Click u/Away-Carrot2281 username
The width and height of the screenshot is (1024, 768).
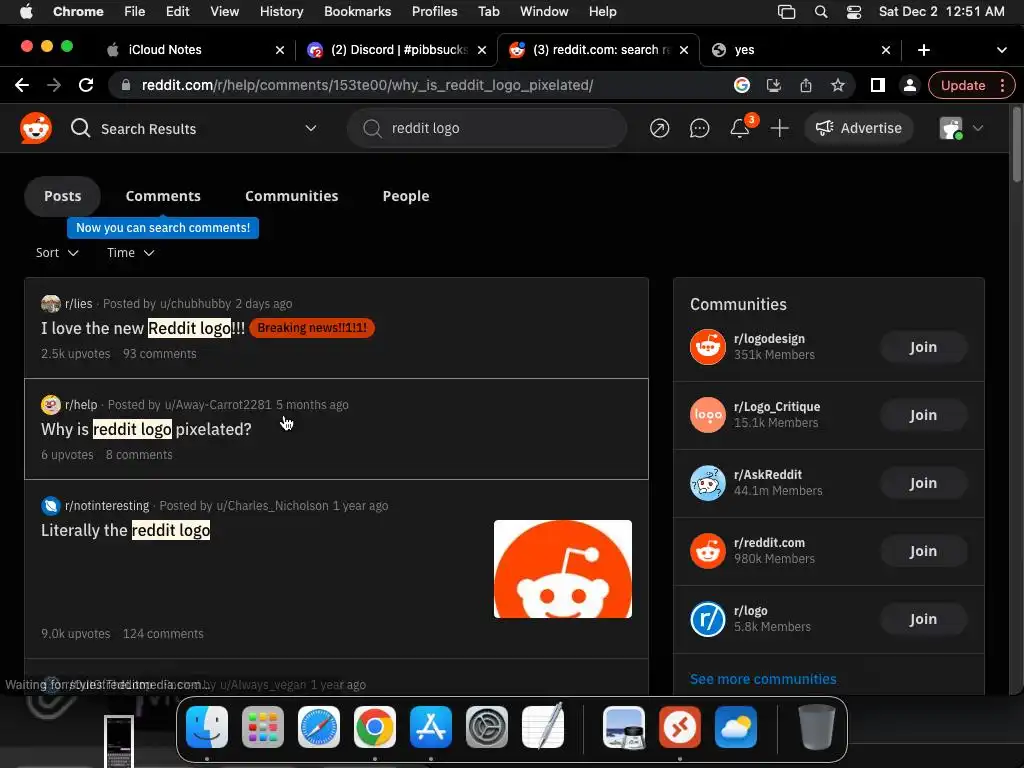pos(217,405)
